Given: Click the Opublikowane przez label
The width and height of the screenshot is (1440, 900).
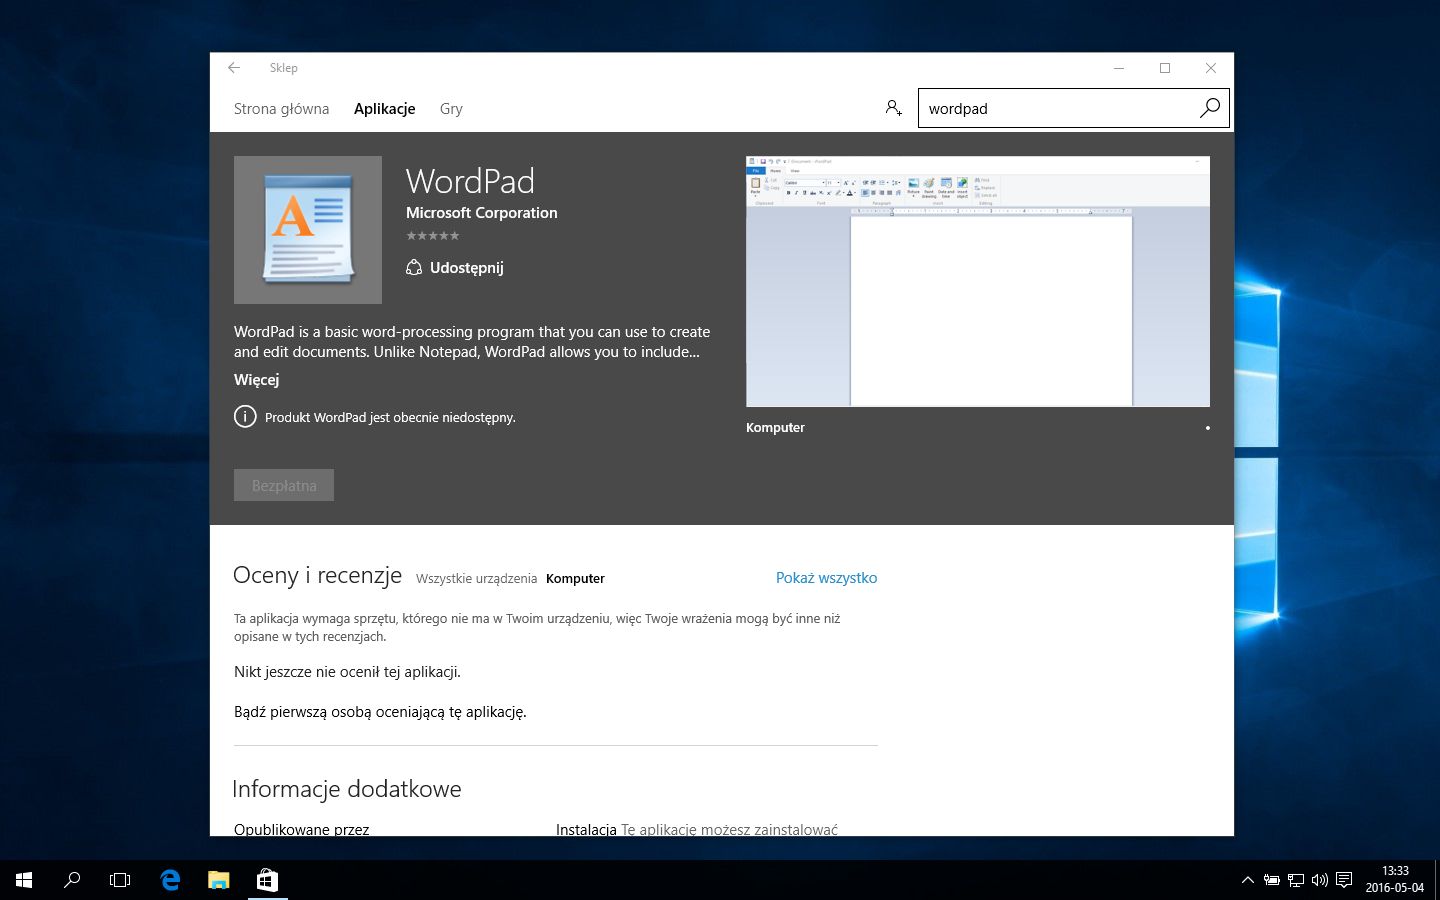Looking at the screenshot, I should [x=301, y=829].
